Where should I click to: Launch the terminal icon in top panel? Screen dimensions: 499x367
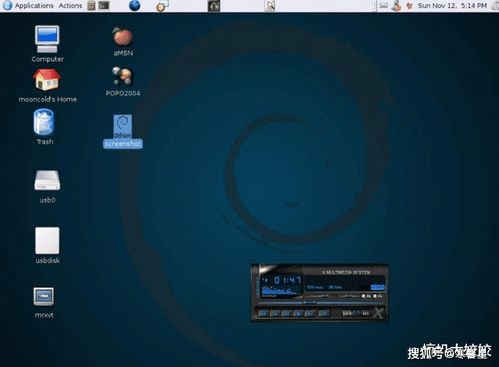pos(104,6)
